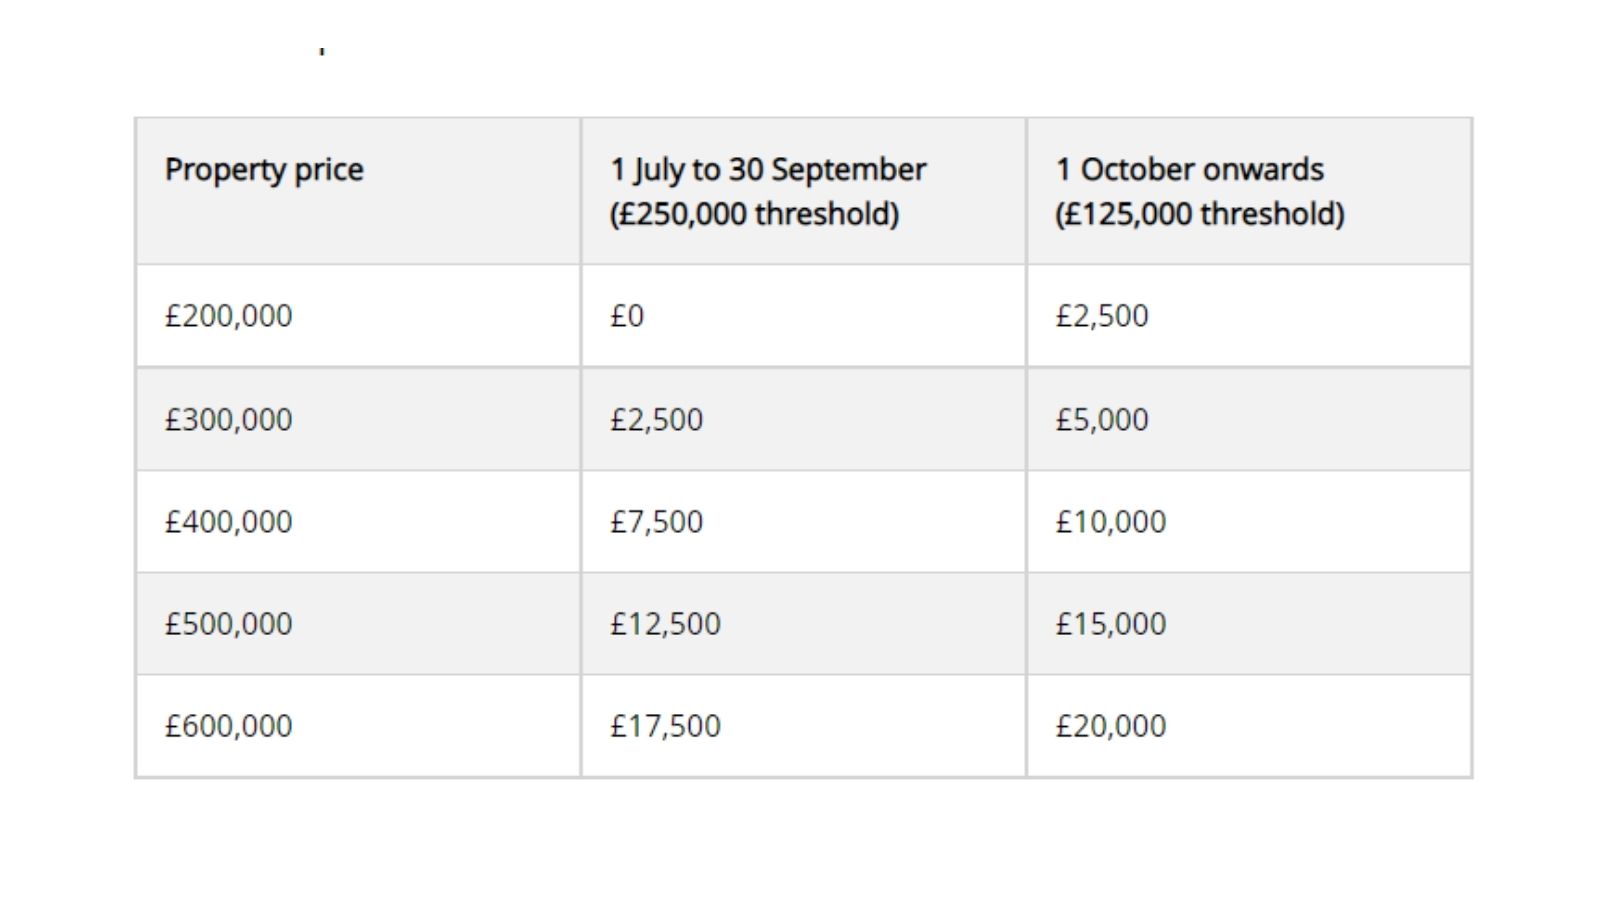The width and height of the screenshot is (1600, 900).
Task: Click the £0 stamp duty cell
Action: pyautogui.click(x=803, y=316)
